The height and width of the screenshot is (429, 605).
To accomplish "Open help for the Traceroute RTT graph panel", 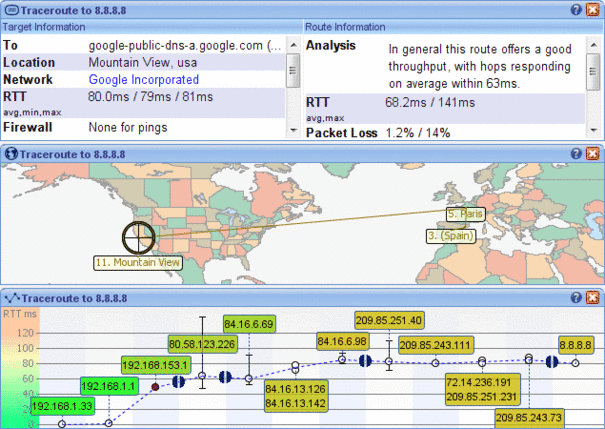I will pos(576,298).
